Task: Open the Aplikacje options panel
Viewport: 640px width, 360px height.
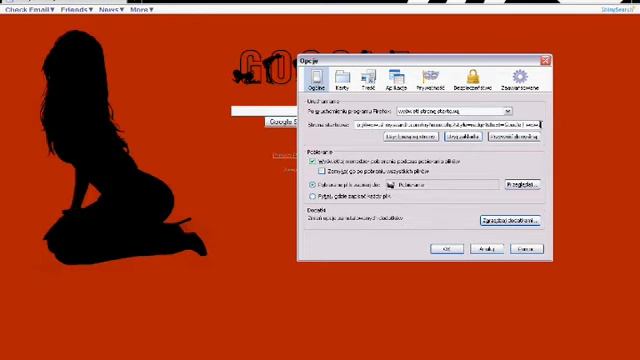Action: click(x=396, y=80)
